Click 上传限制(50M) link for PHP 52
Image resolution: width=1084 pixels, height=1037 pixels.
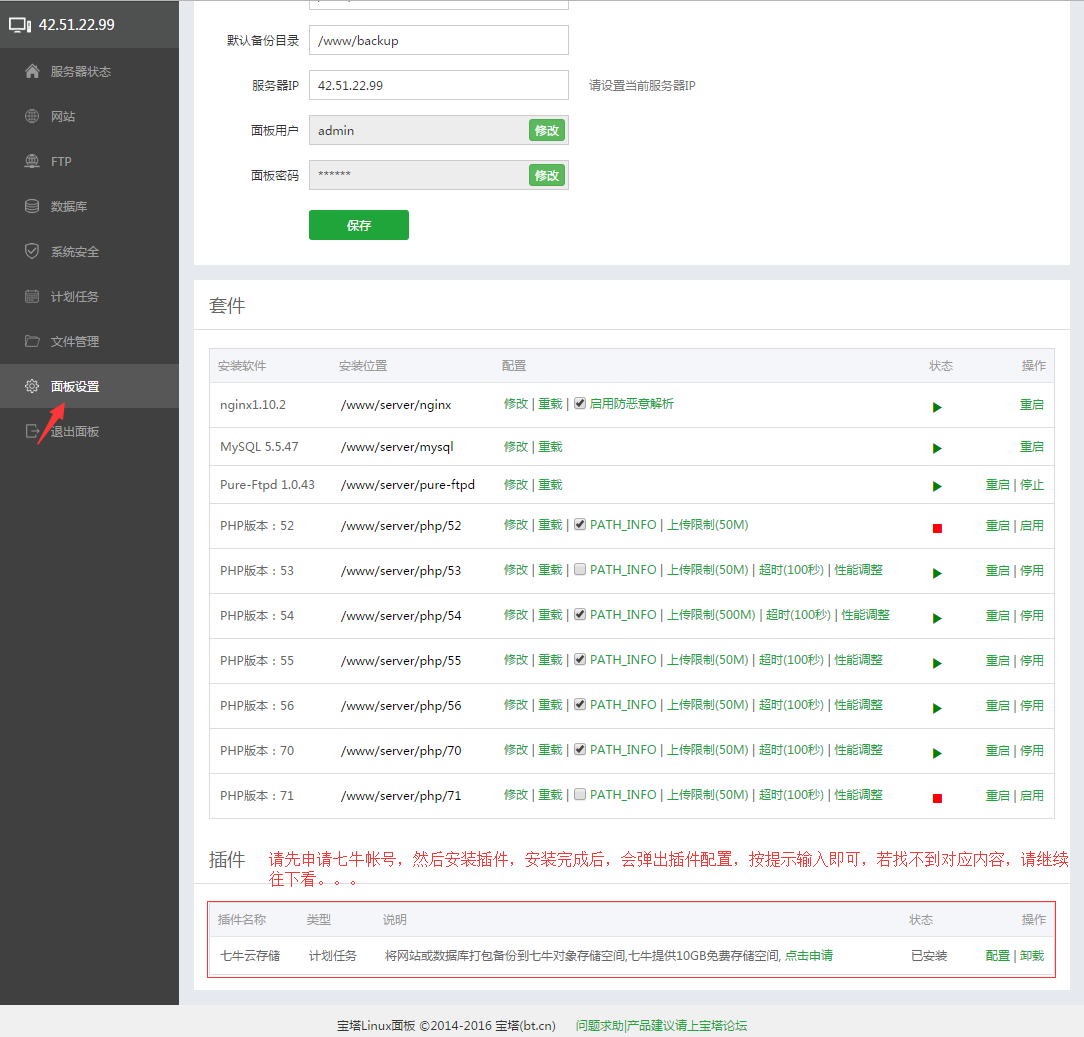tap(707, 525)
